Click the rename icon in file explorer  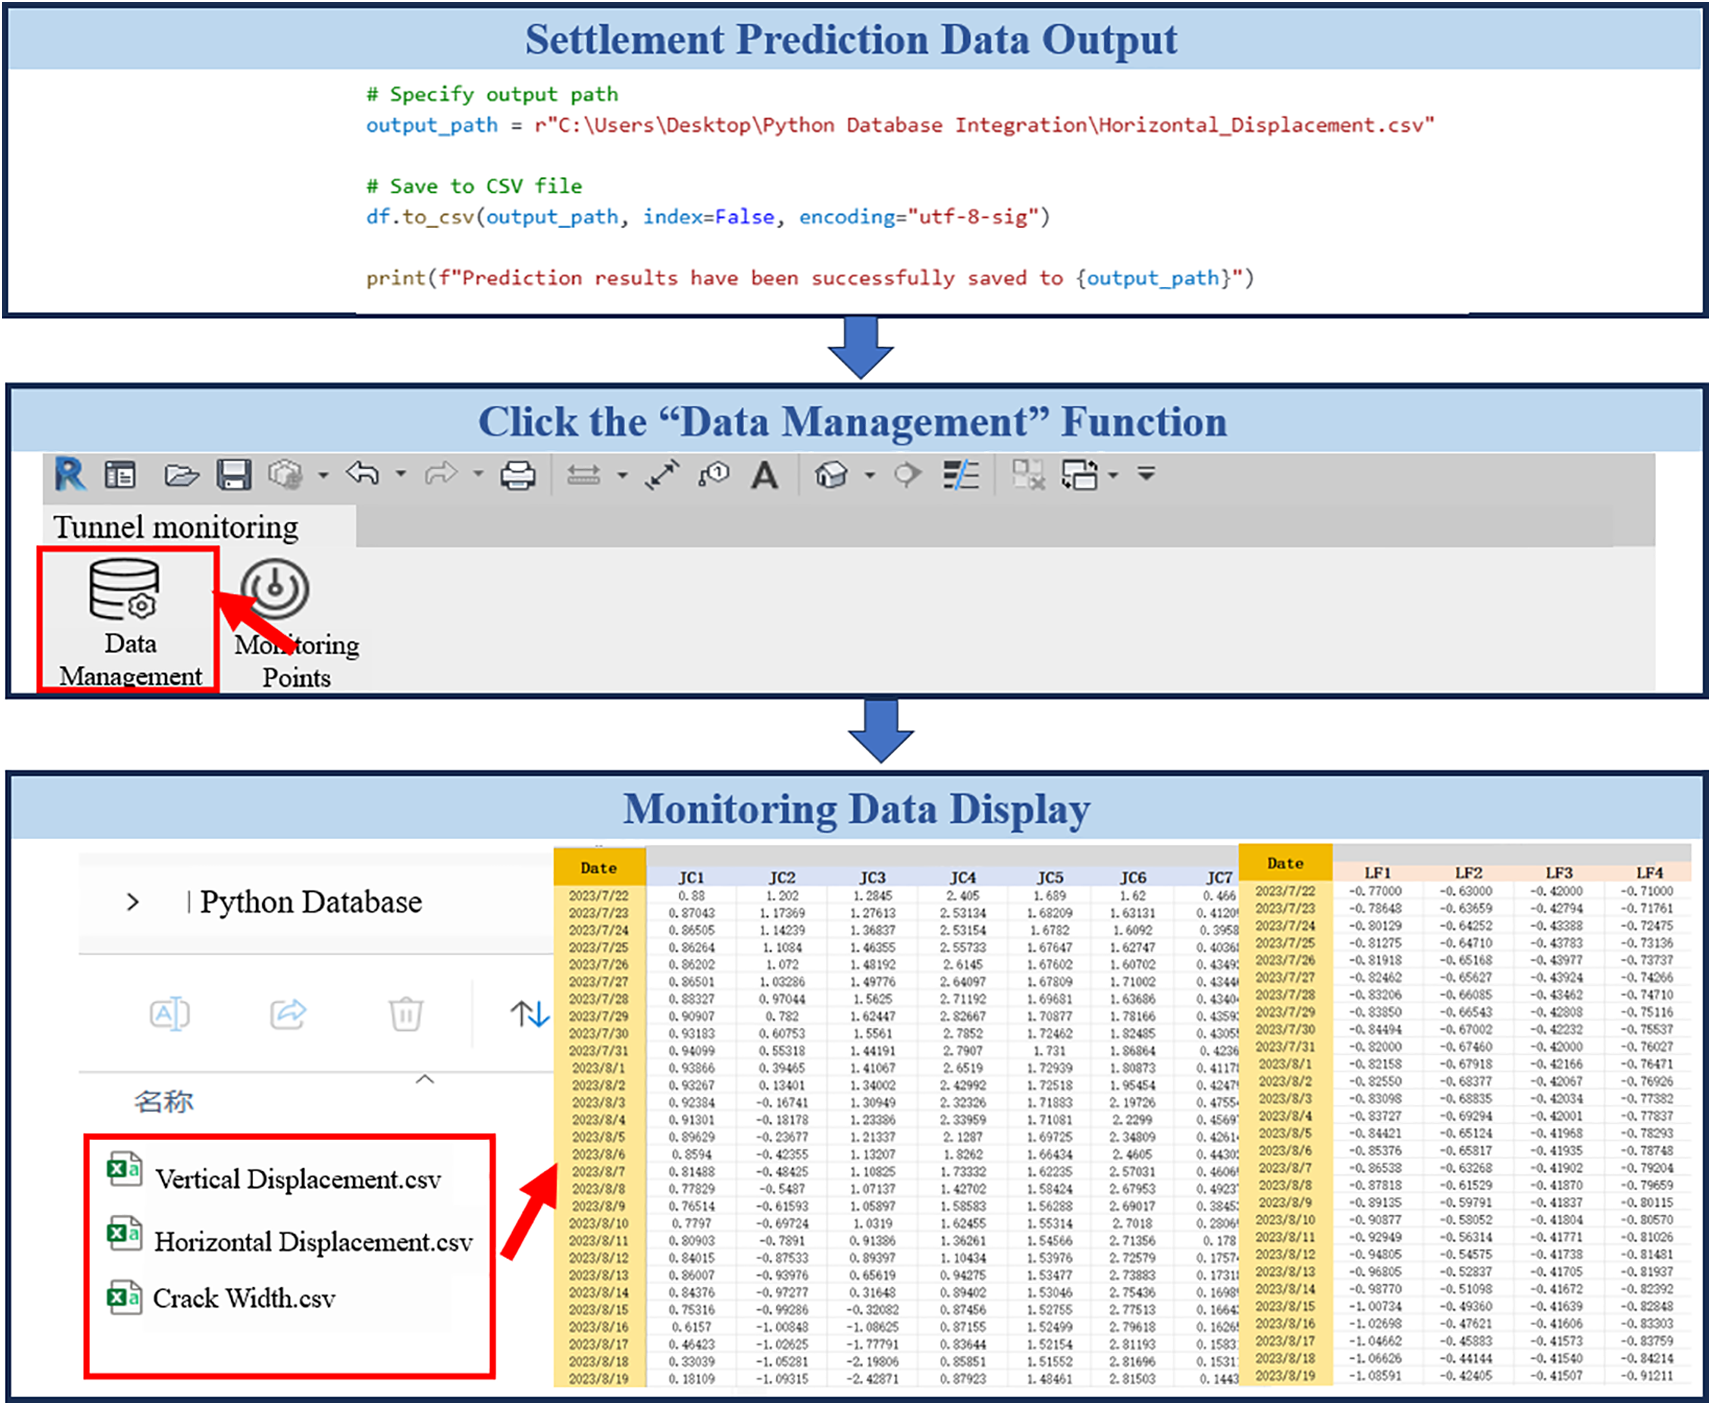(x=170, y=1014)
